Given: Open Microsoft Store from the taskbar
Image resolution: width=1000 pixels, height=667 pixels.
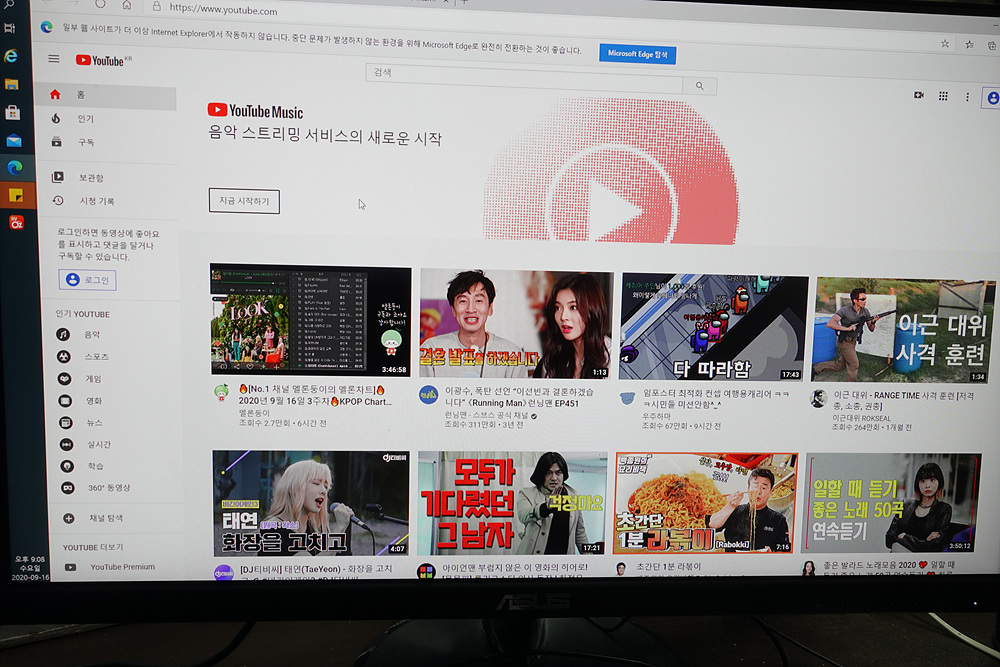Looking at the screenshot, I should [13, 113].
